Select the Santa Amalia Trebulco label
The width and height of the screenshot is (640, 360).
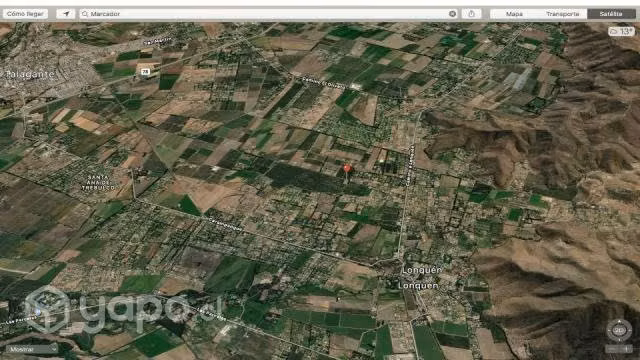(98, 182)
